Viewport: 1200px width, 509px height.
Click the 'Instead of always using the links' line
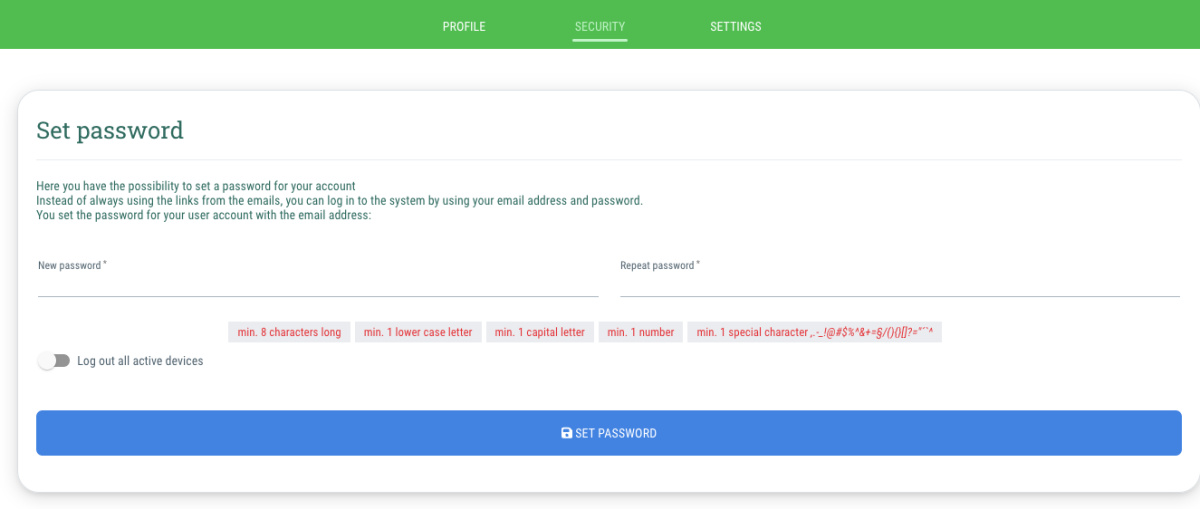point(339,200)
